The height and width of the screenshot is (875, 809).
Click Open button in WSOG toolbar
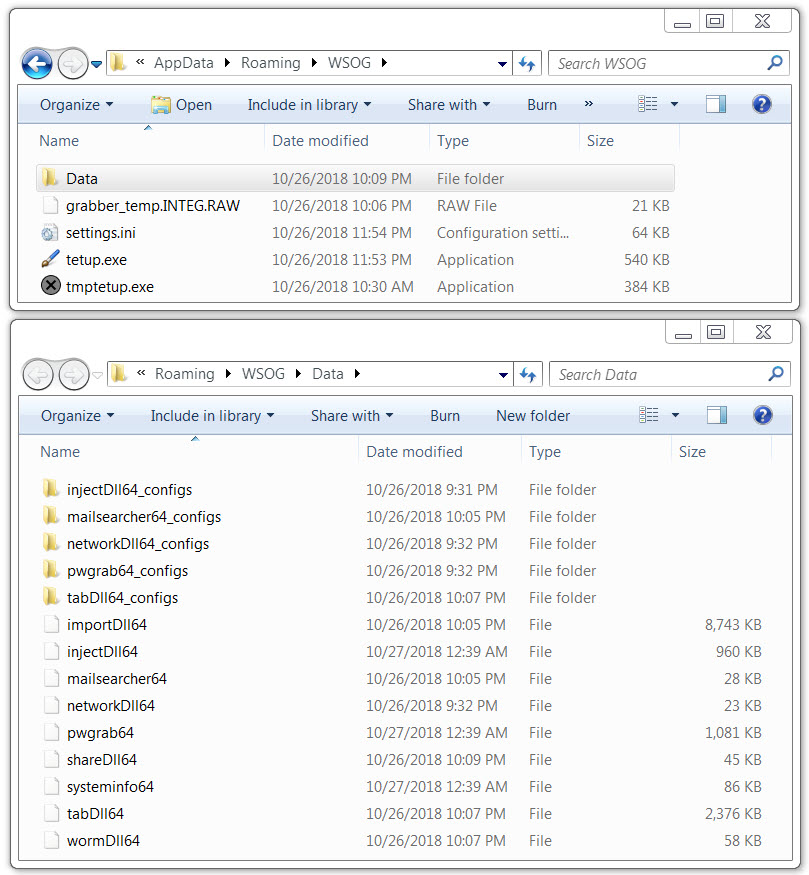point(181,105)
